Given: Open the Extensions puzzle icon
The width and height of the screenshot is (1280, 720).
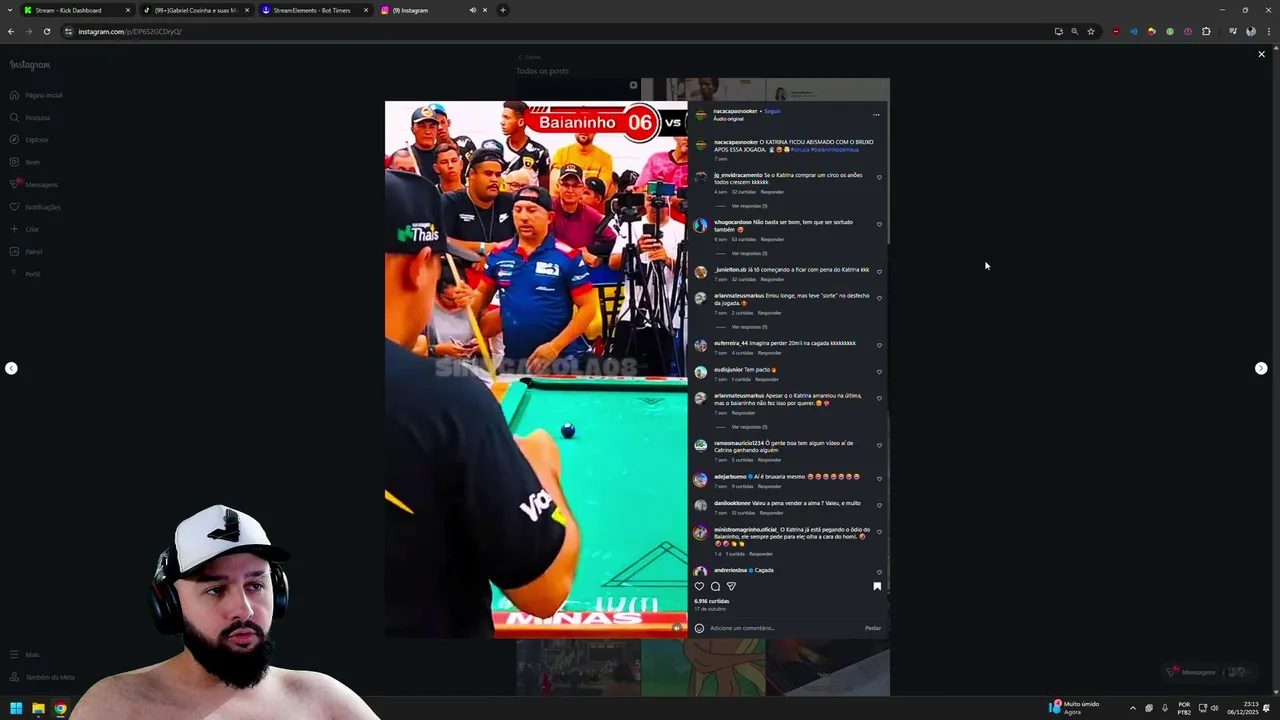Looking at the screenshot, I should pos(1206,31).
